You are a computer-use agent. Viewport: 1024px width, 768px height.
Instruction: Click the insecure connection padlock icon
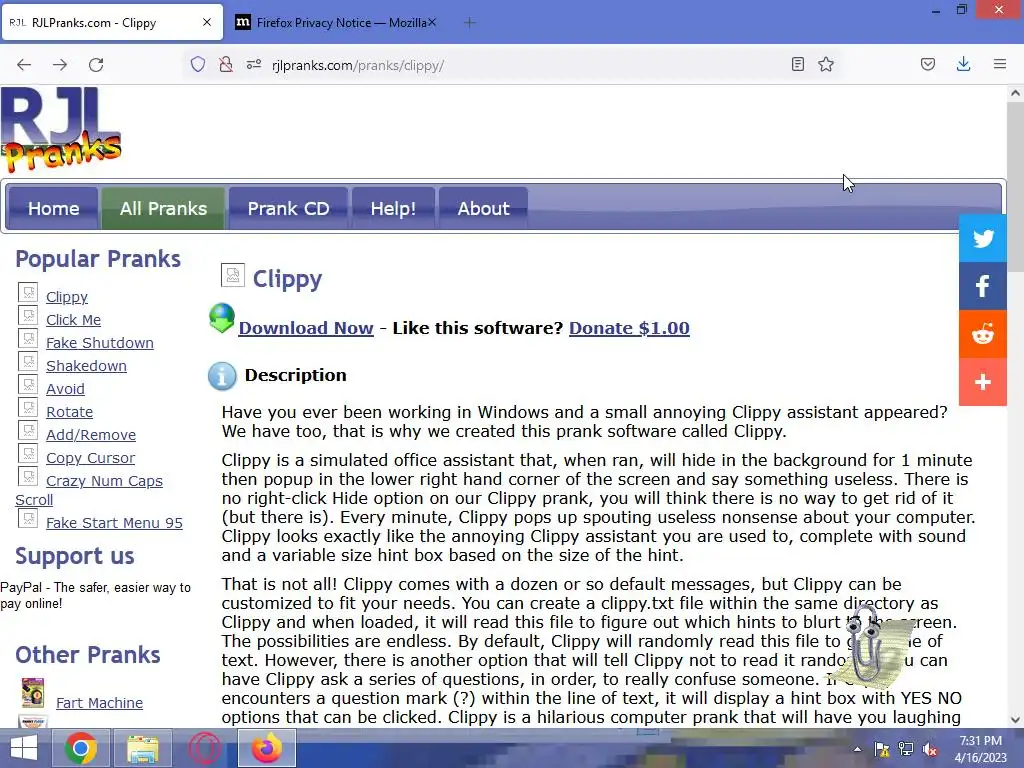pos(226,64)
